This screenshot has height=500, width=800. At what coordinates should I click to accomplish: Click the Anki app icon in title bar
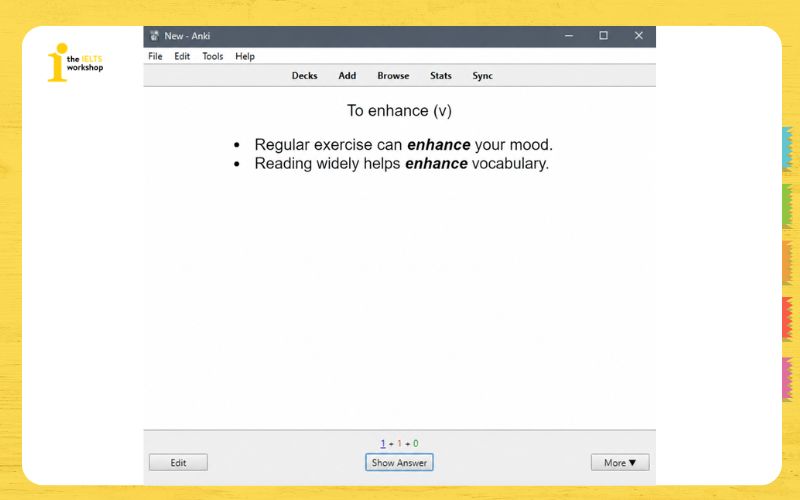[x=154, y=36]
